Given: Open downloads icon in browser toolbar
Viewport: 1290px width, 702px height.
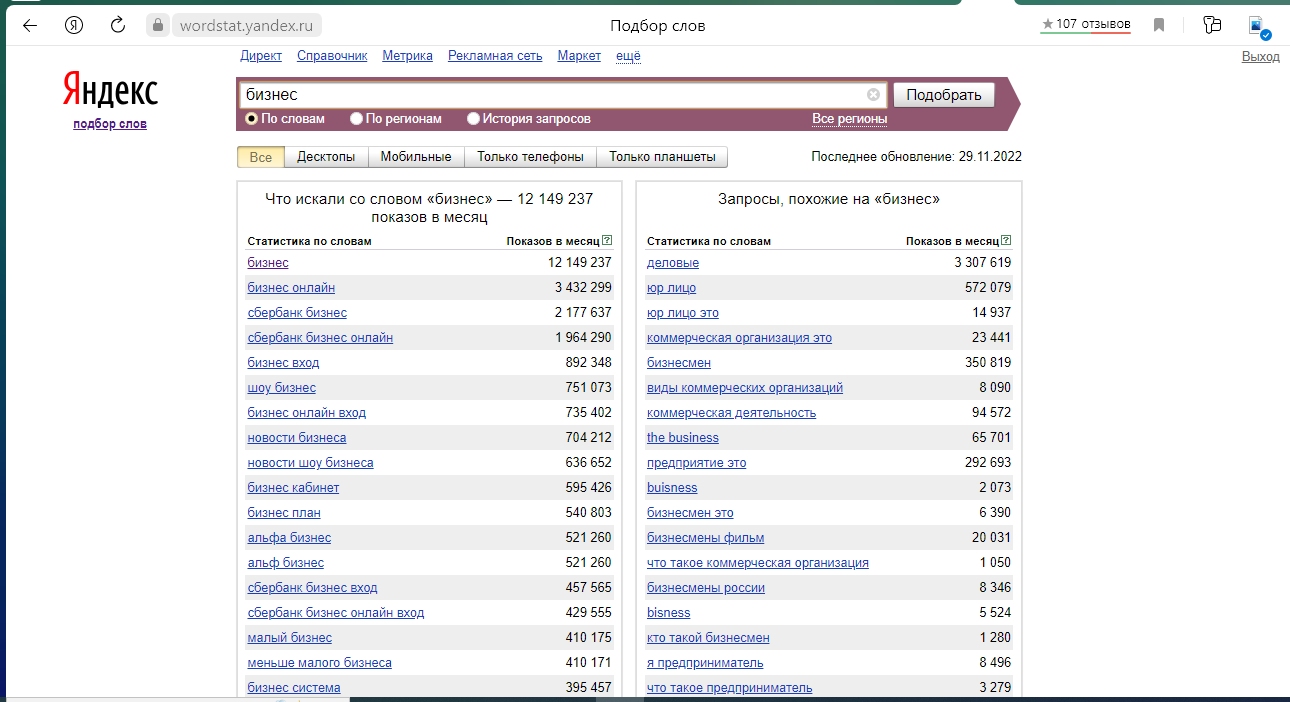Looking at the screenshot, I should click(1258, 26).
